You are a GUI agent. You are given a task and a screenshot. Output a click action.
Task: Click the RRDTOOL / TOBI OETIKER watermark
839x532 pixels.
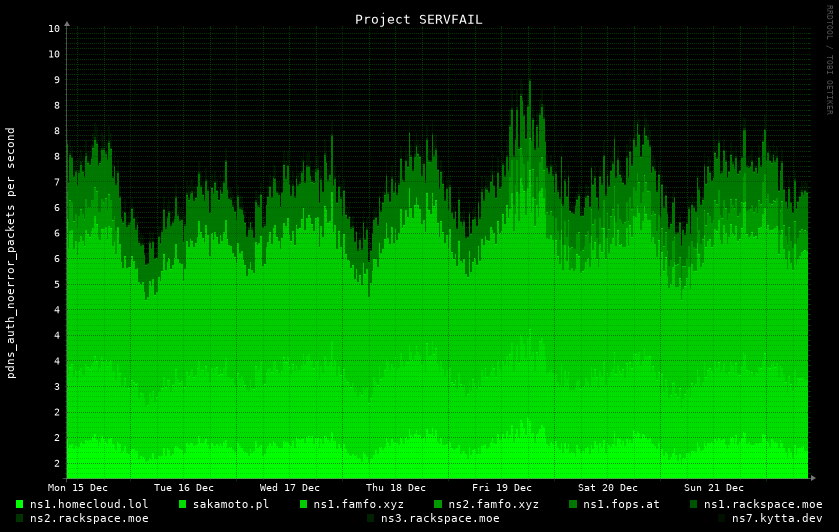pos(829,60)
